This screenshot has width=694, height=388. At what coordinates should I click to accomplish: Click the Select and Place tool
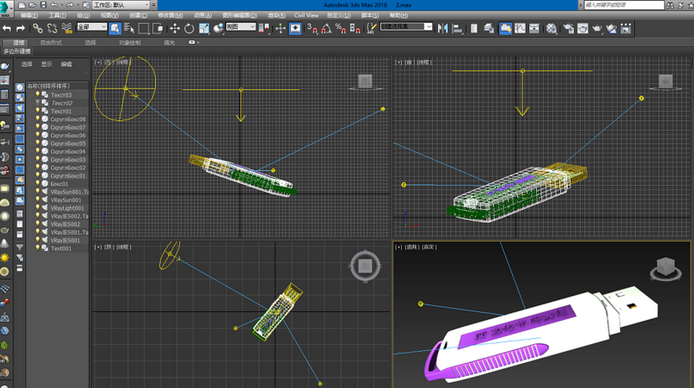(218, 29)
